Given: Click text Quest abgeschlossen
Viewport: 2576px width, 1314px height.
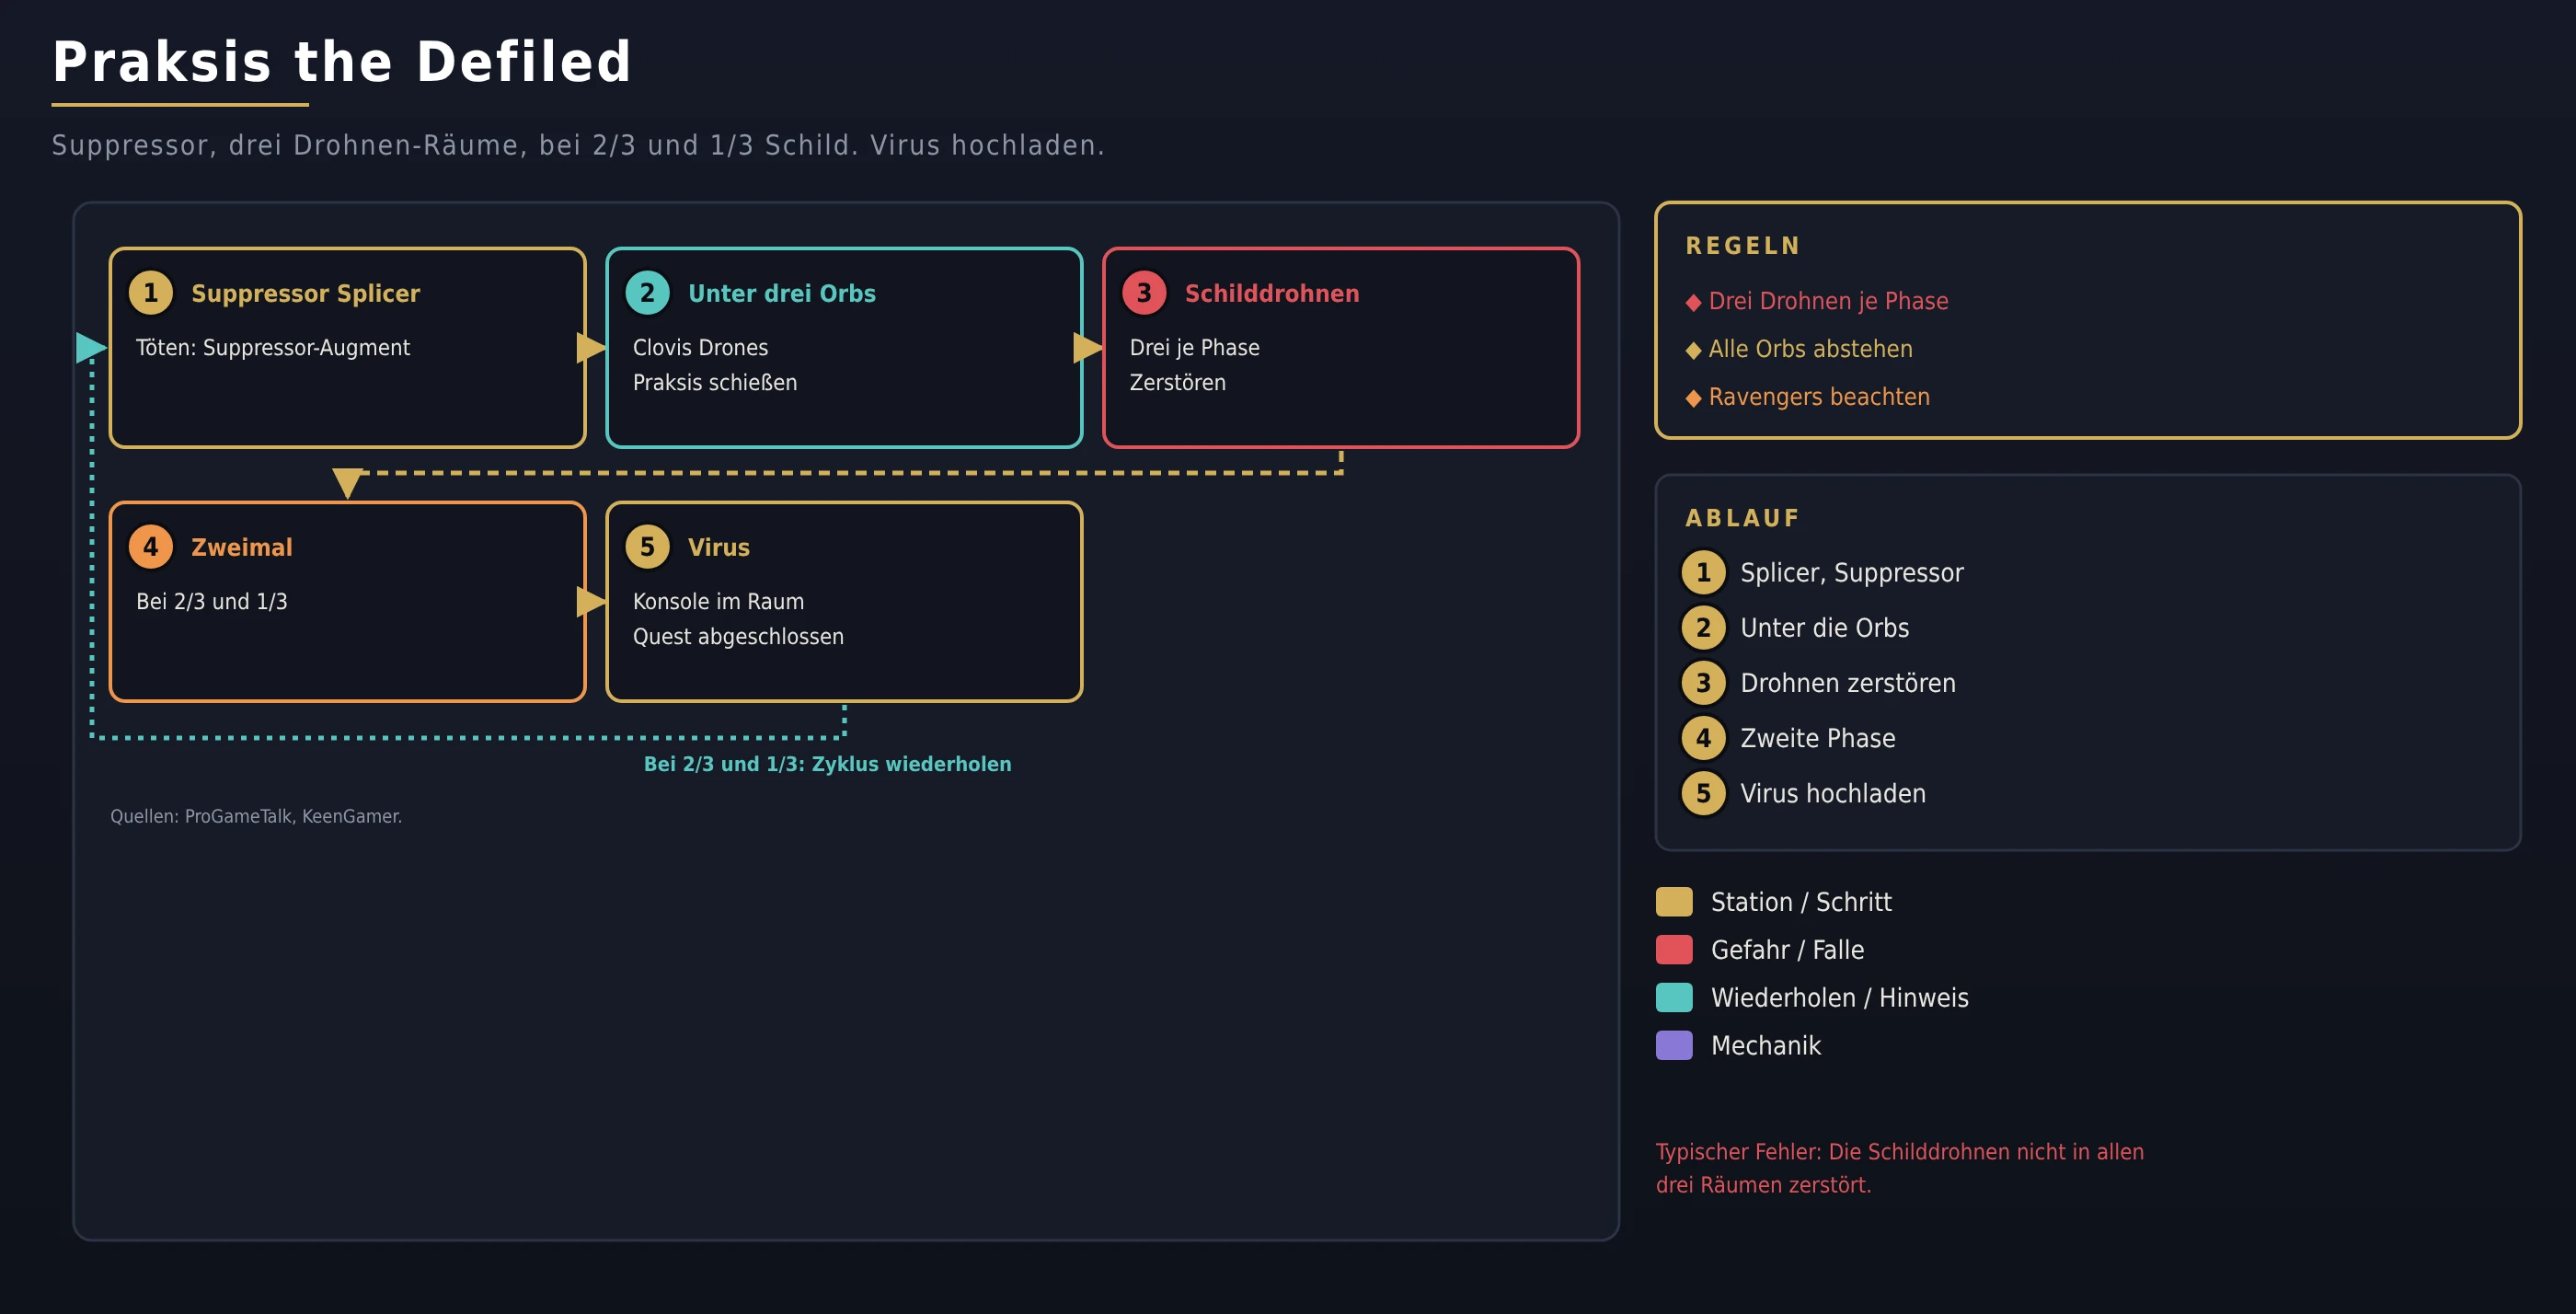Looking at the screenshot, I should point(738,636).
